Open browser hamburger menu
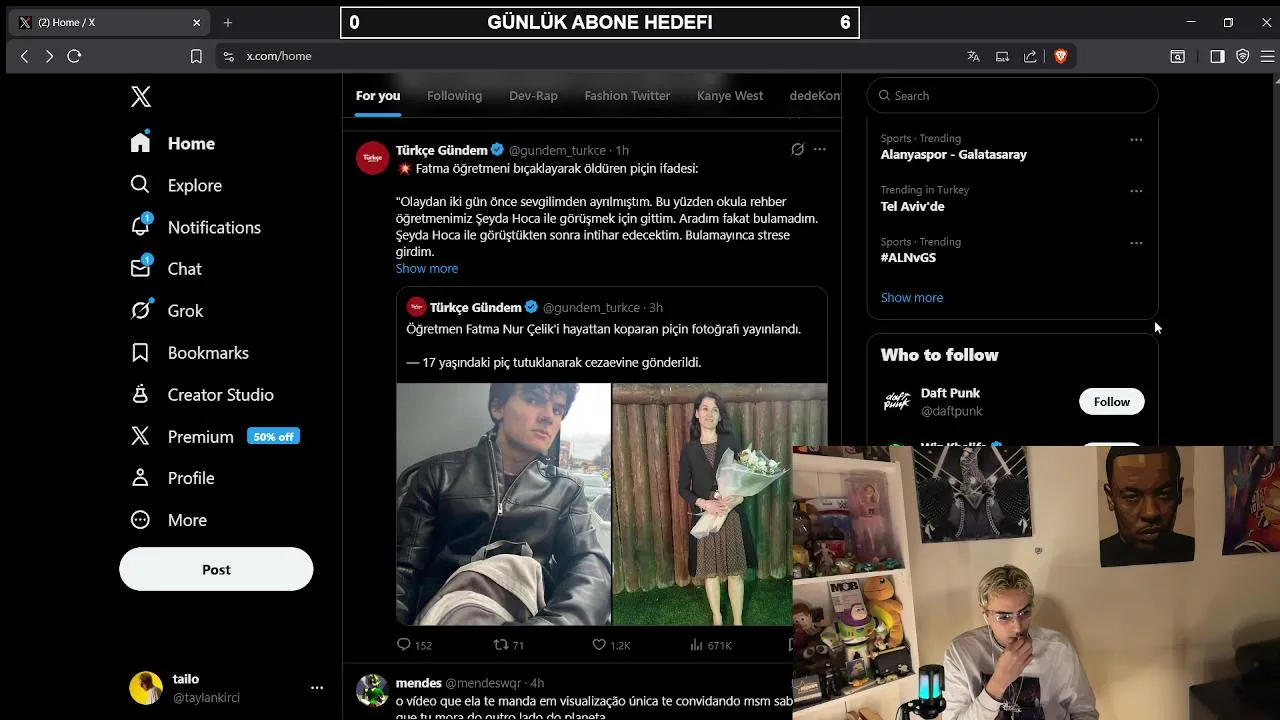Screen dimensions: 1280x720 [x=1267, y=56]
